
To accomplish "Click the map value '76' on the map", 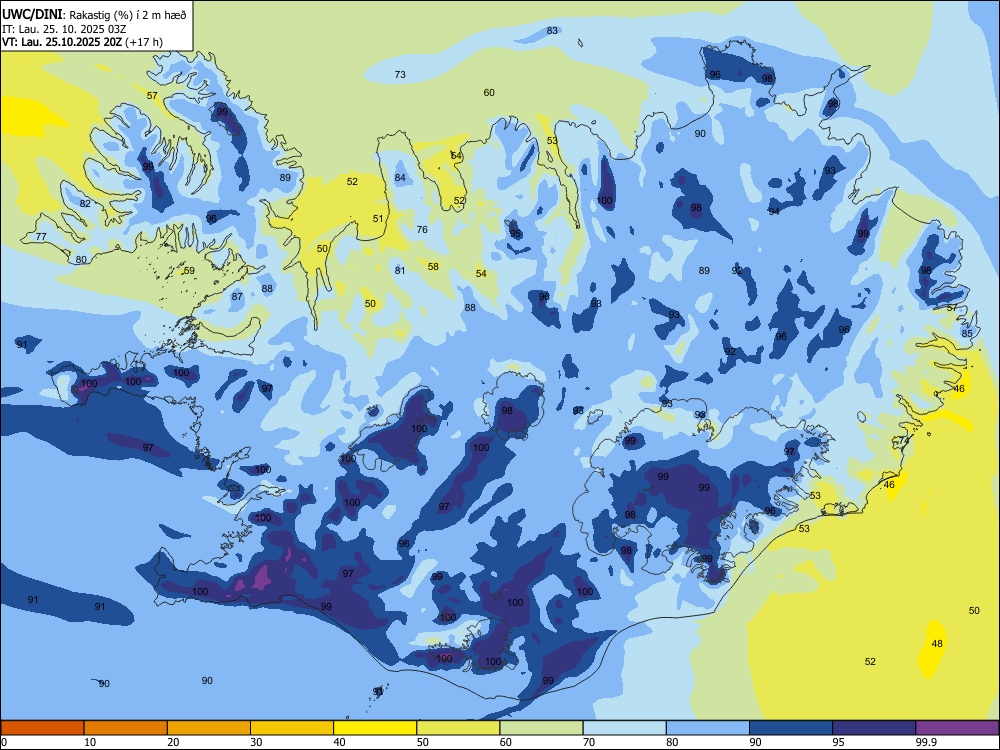I will (422, 230).
